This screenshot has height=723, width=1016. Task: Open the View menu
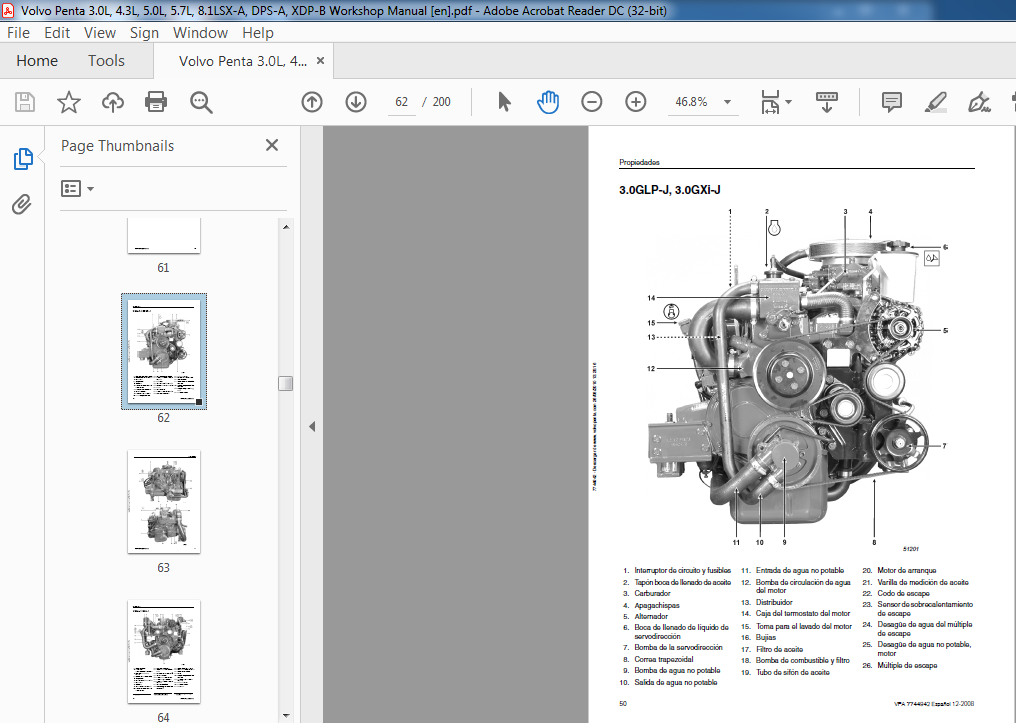click(100, 32)
